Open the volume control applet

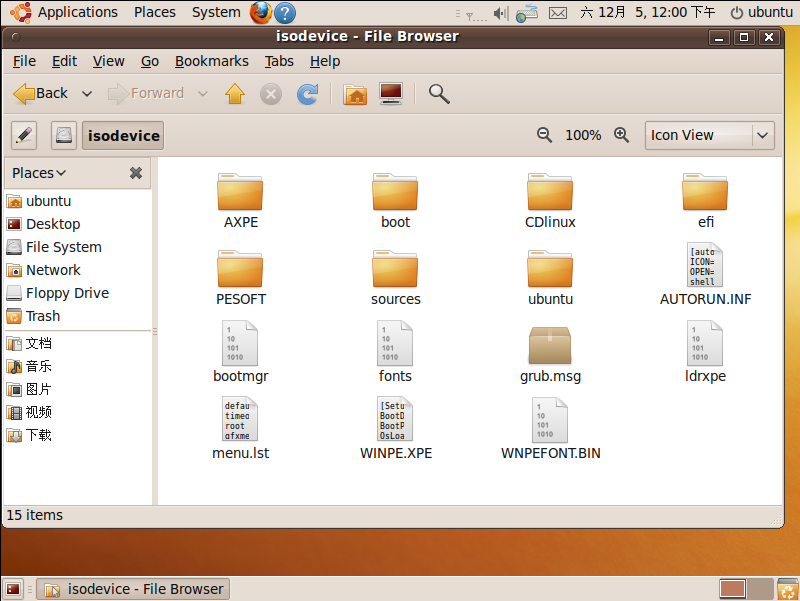501,13
